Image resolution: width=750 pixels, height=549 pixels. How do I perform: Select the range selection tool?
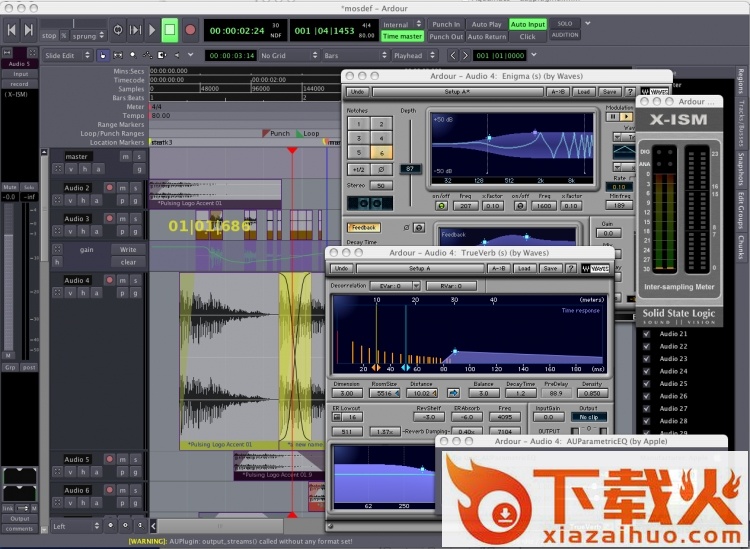[118, 55]
